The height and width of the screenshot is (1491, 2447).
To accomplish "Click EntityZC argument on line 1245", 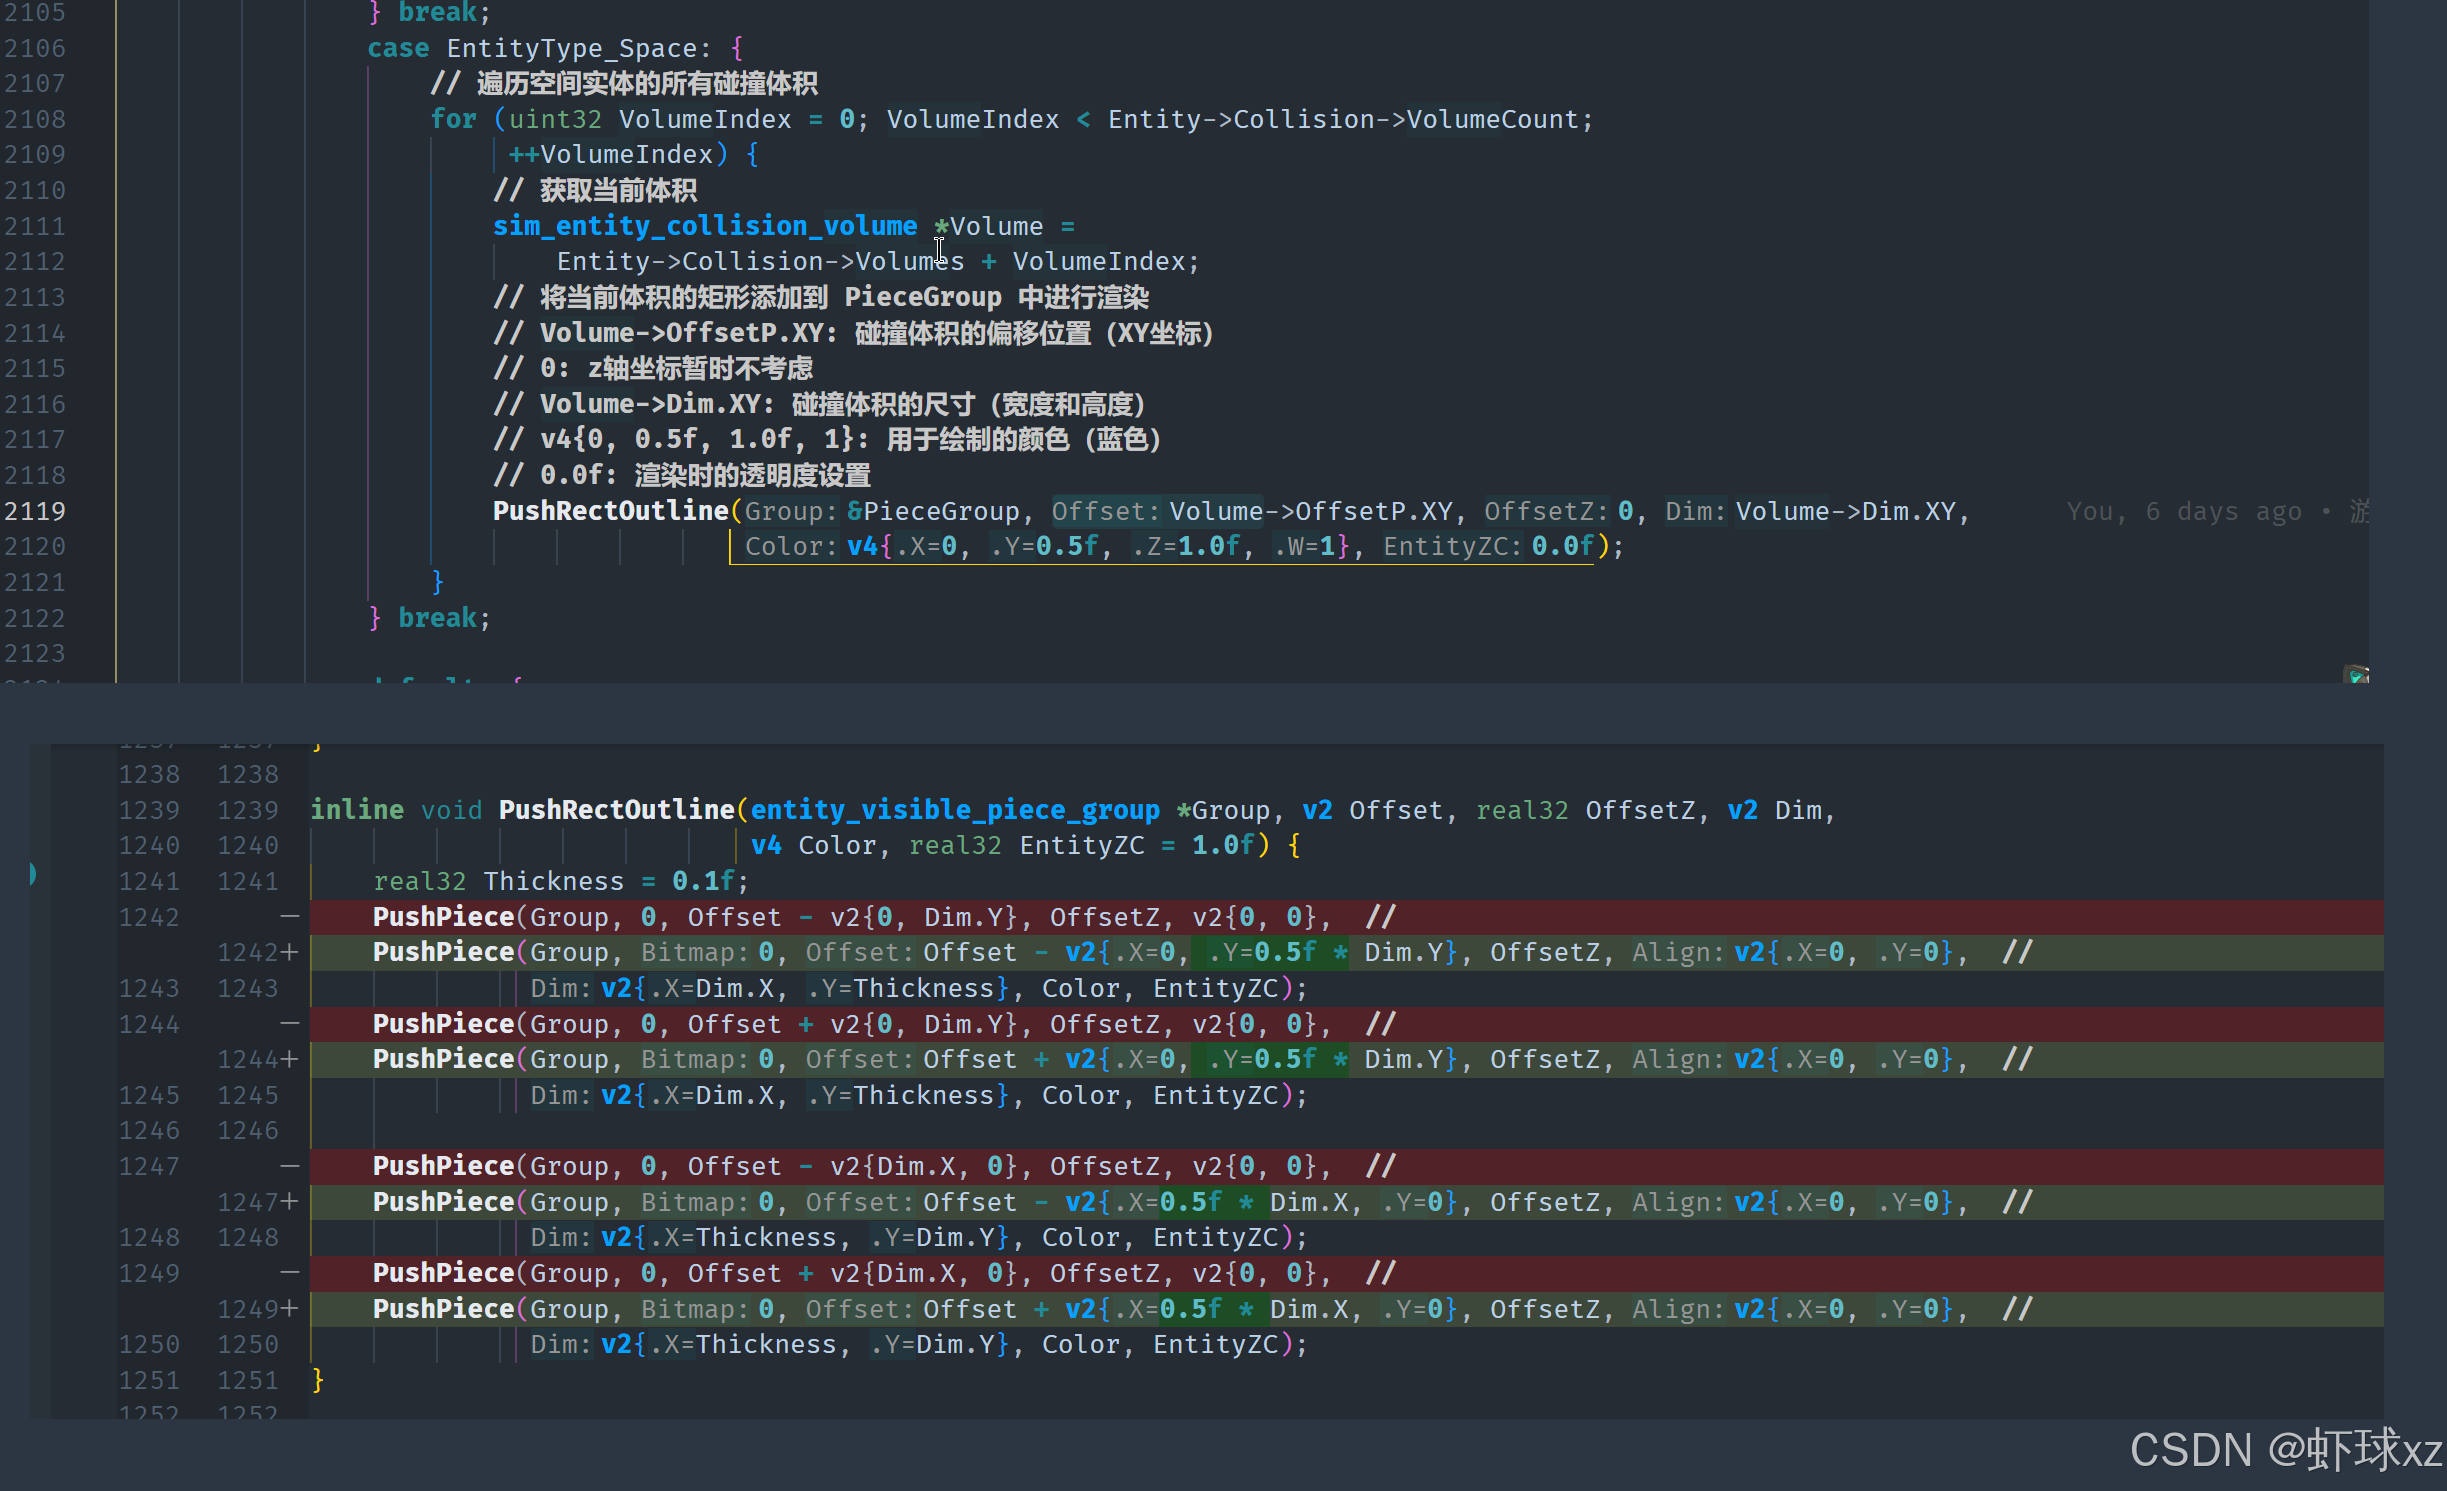I will coord(1215,1095).
